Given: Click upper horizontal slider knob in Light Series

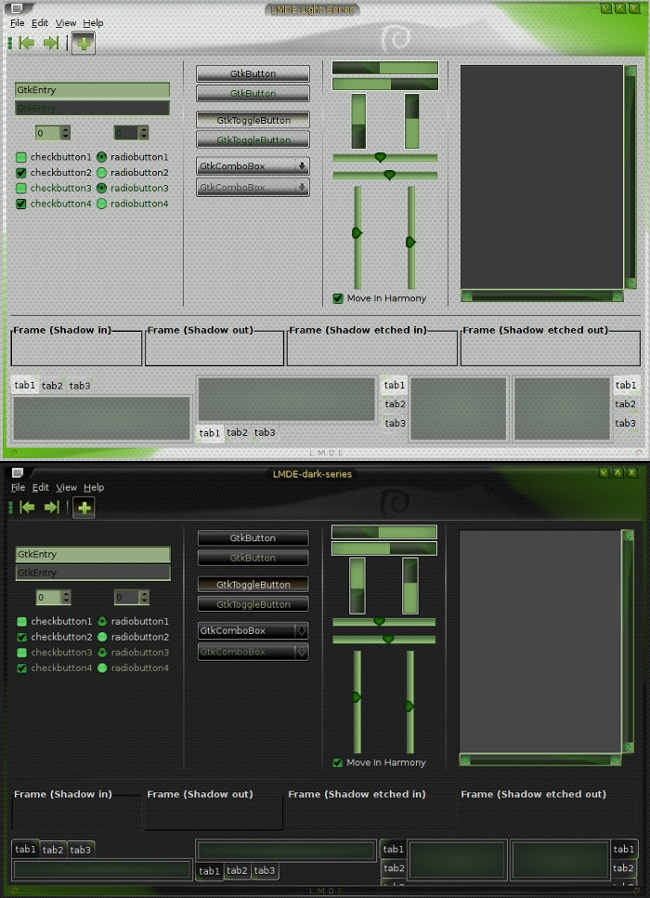Looking at the screenshot, I should 380,157.
